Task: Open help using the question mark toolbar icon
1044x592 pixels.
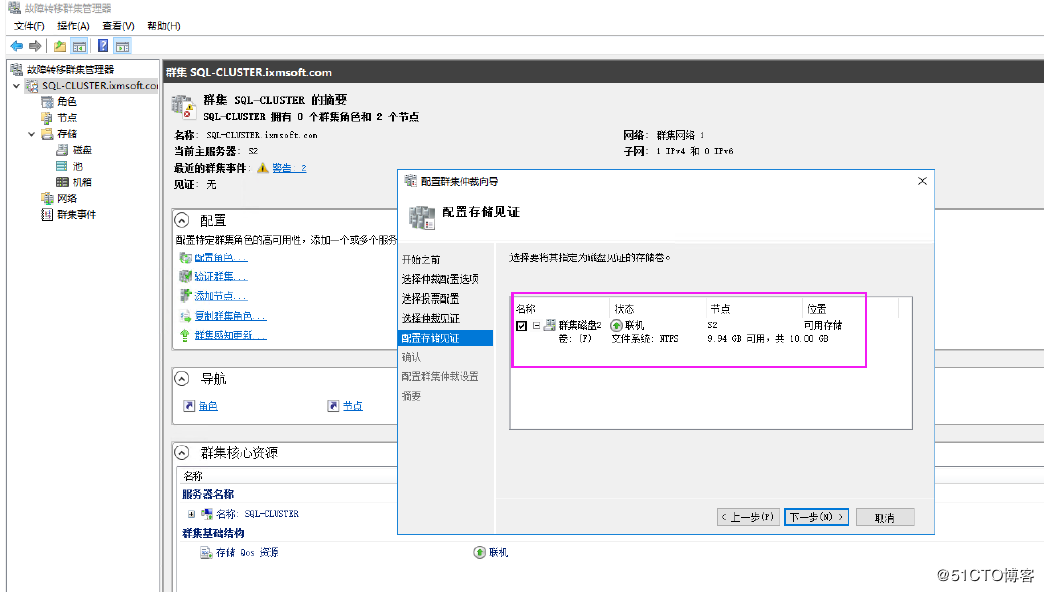Action: [103, 44]
